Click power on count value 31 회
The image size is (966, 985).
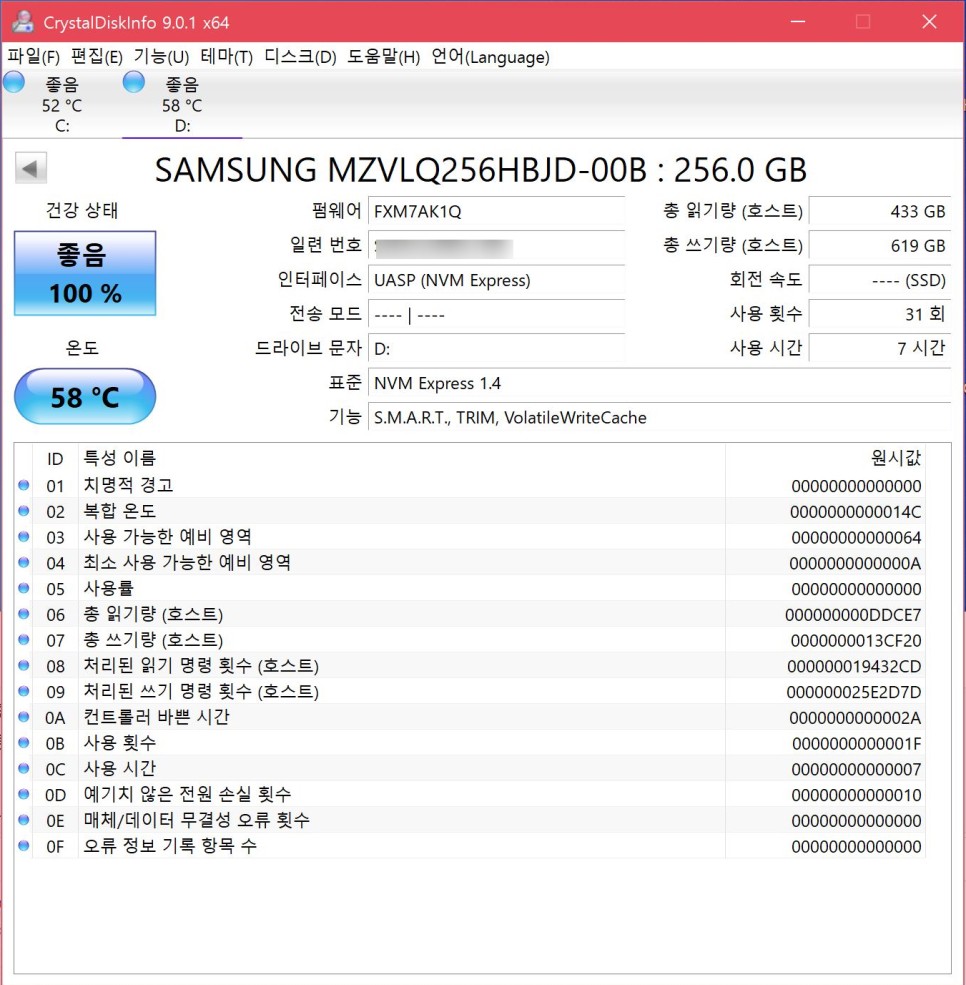(880, 314)
